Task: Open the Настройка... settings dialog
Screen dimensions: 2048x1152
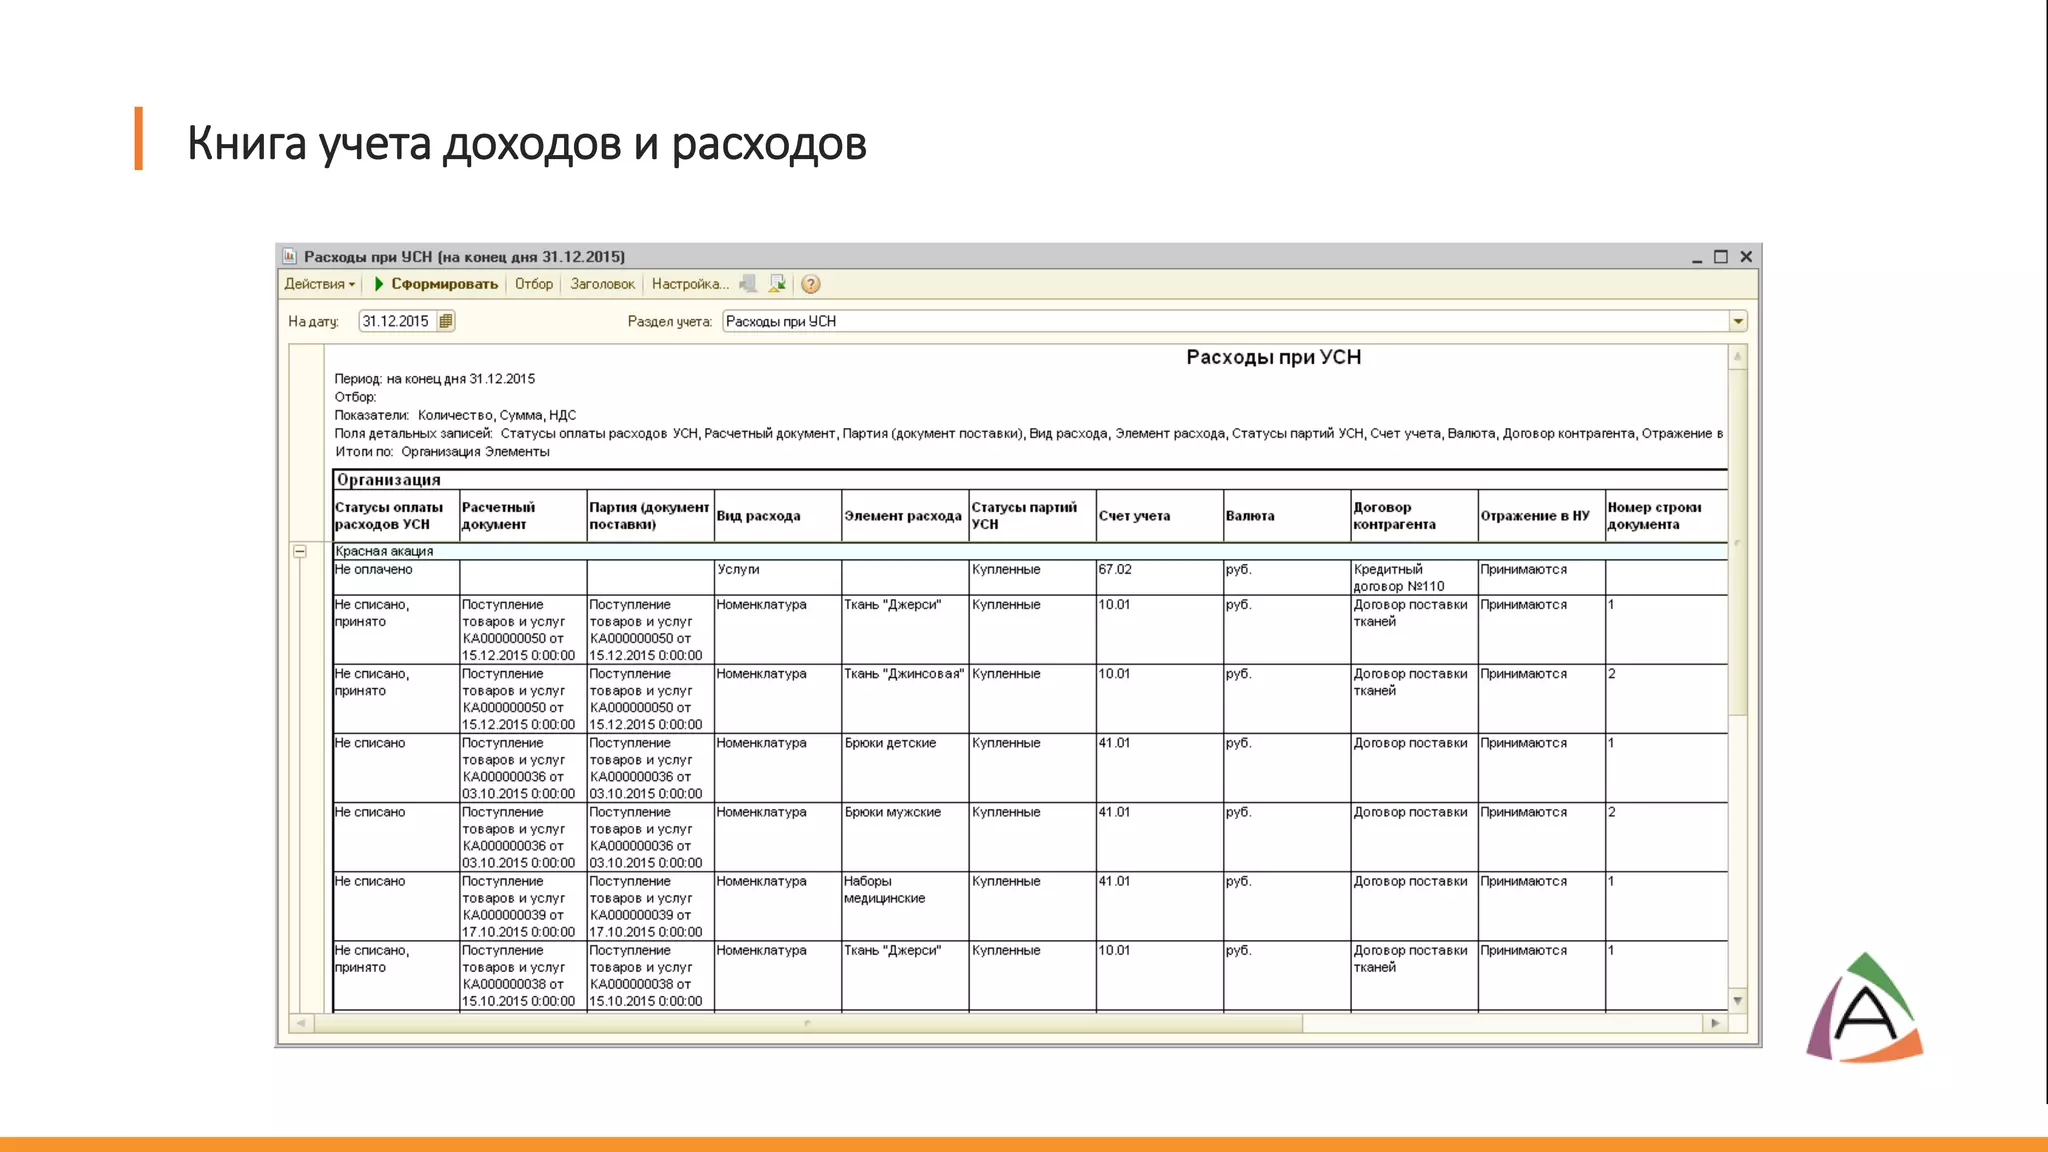Action: pyautogui.click(x=690, y=284)
